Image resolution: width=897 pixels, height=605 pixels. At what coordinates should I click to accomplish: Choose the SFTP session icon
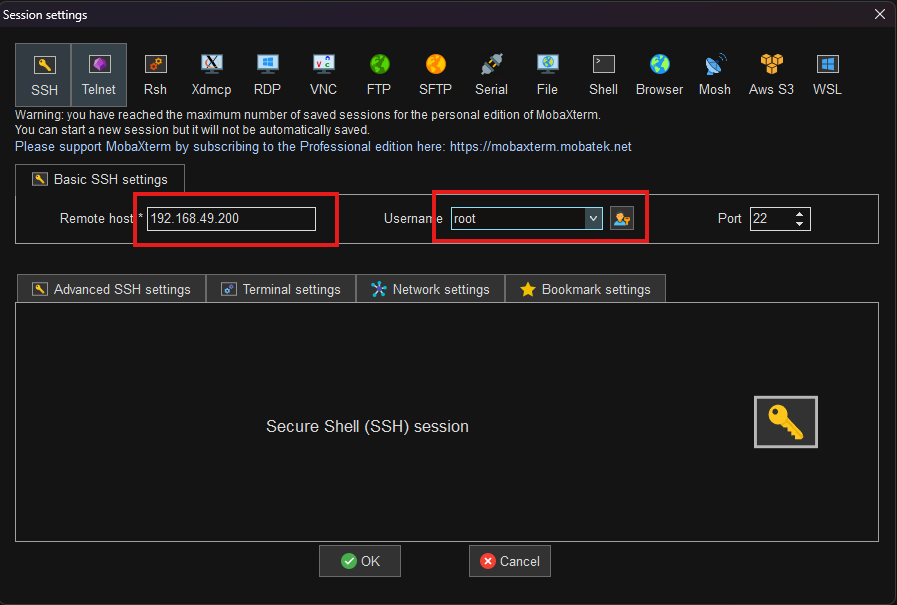pos(435,75)
